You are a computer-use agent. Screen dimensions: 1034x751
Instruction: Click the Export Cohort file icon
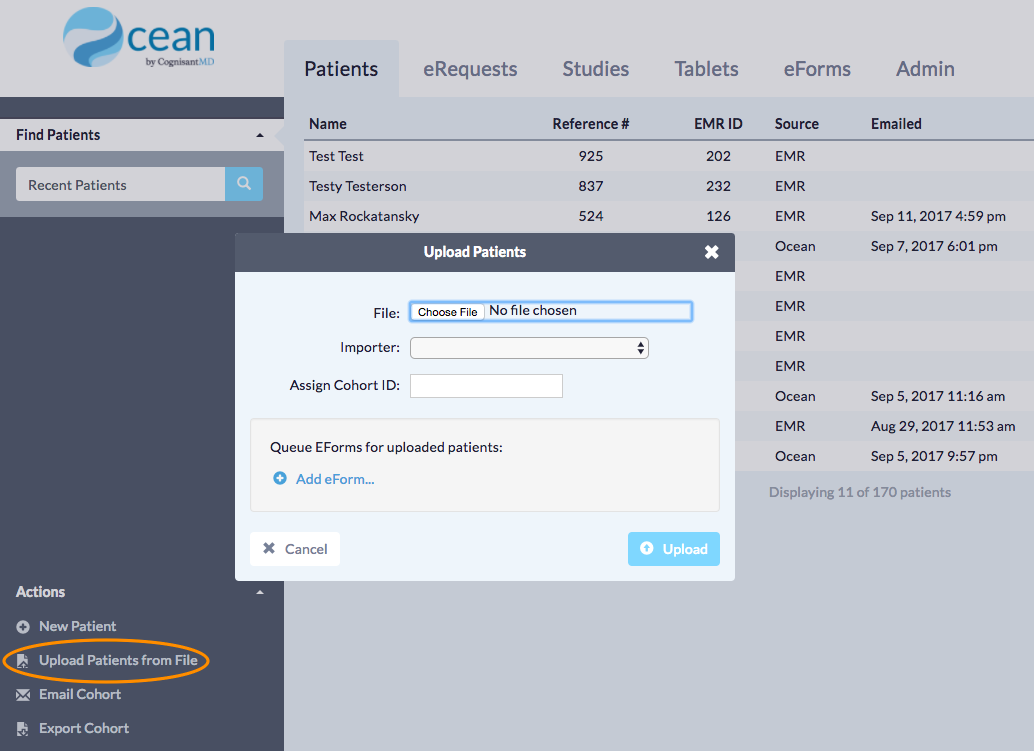(23, 729)
